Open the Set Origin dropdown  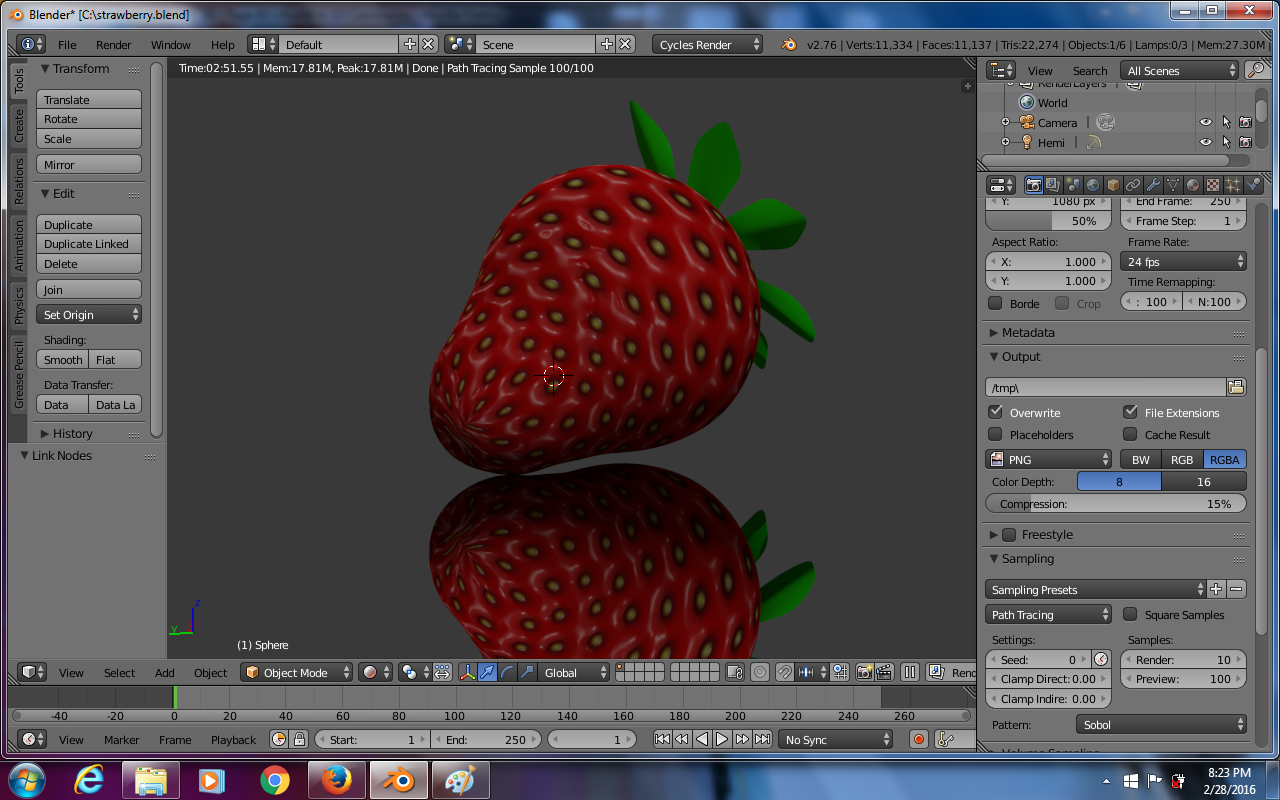(89, 314)
